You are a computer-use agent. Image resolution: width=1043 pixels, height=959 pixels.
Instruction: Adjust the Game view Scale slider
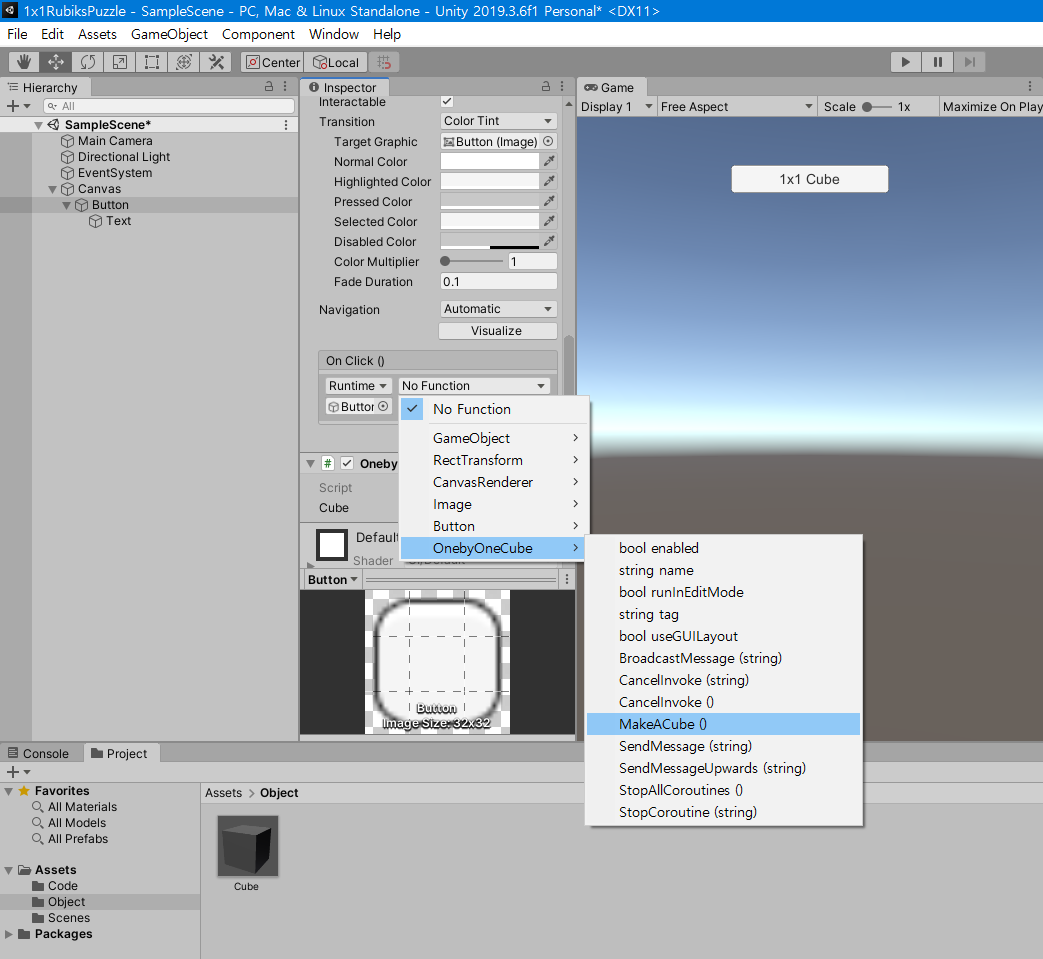pos(876,106)
